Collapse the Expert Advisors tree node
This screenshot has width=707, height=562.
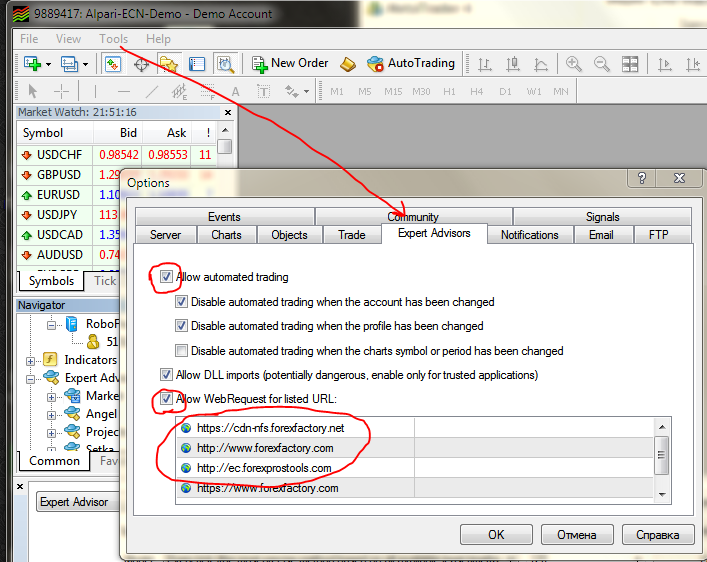[x=30, y=379]
